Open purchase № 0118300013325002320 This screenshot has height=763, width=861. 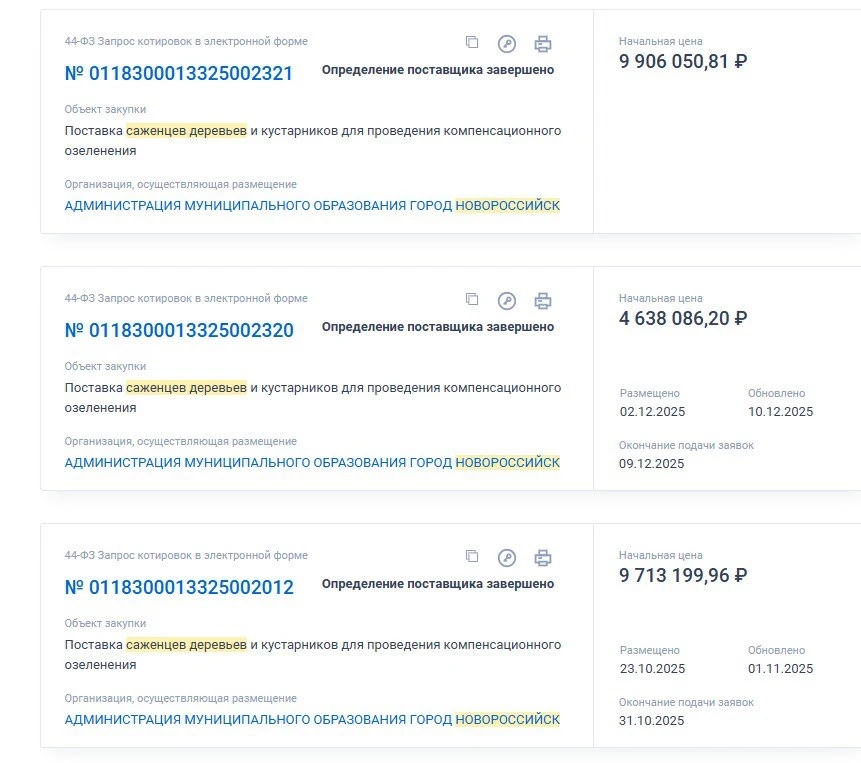click(179, 331)
